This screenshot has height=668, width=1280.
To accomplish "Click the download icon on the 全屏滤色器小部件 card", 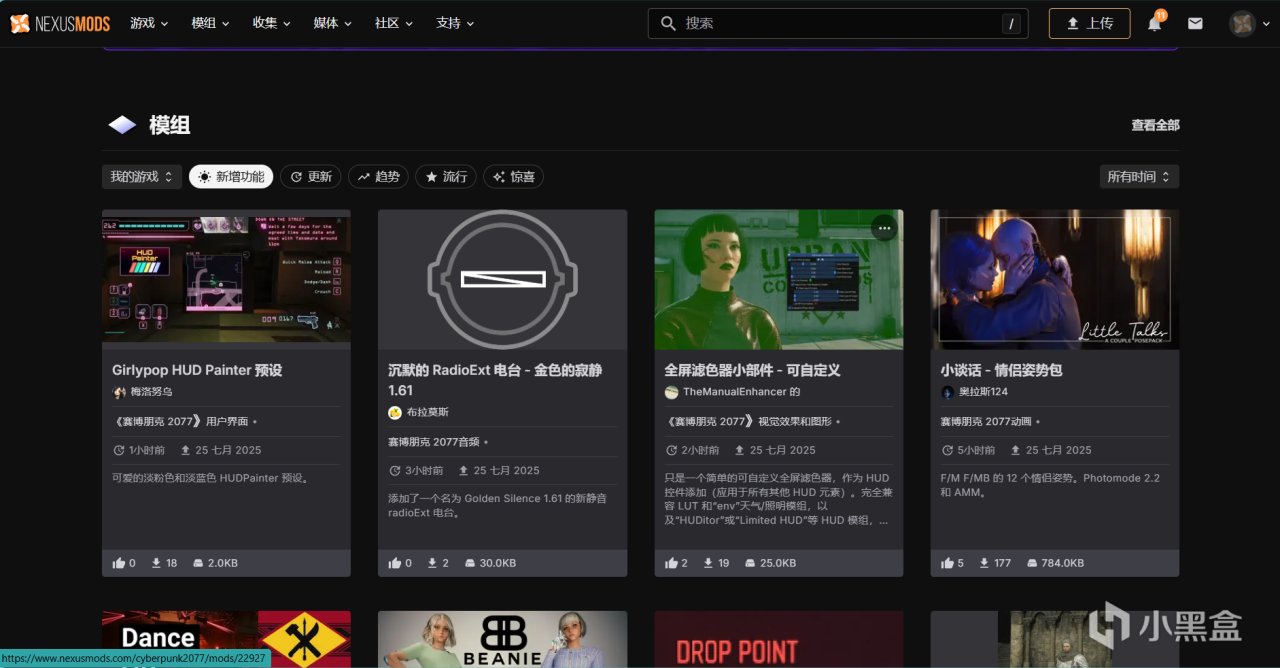I will coord(708,563).
